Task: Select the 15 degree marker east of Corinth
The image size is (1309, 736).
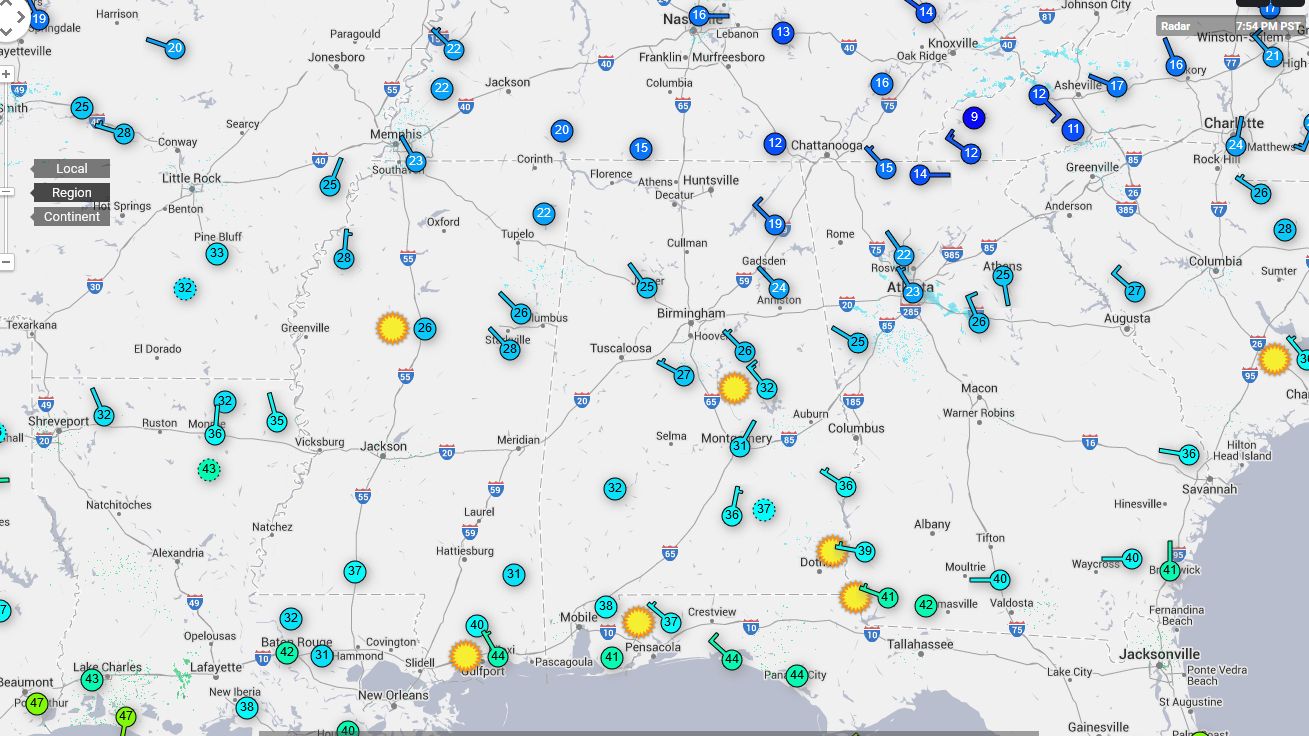Action: [641, 149]
